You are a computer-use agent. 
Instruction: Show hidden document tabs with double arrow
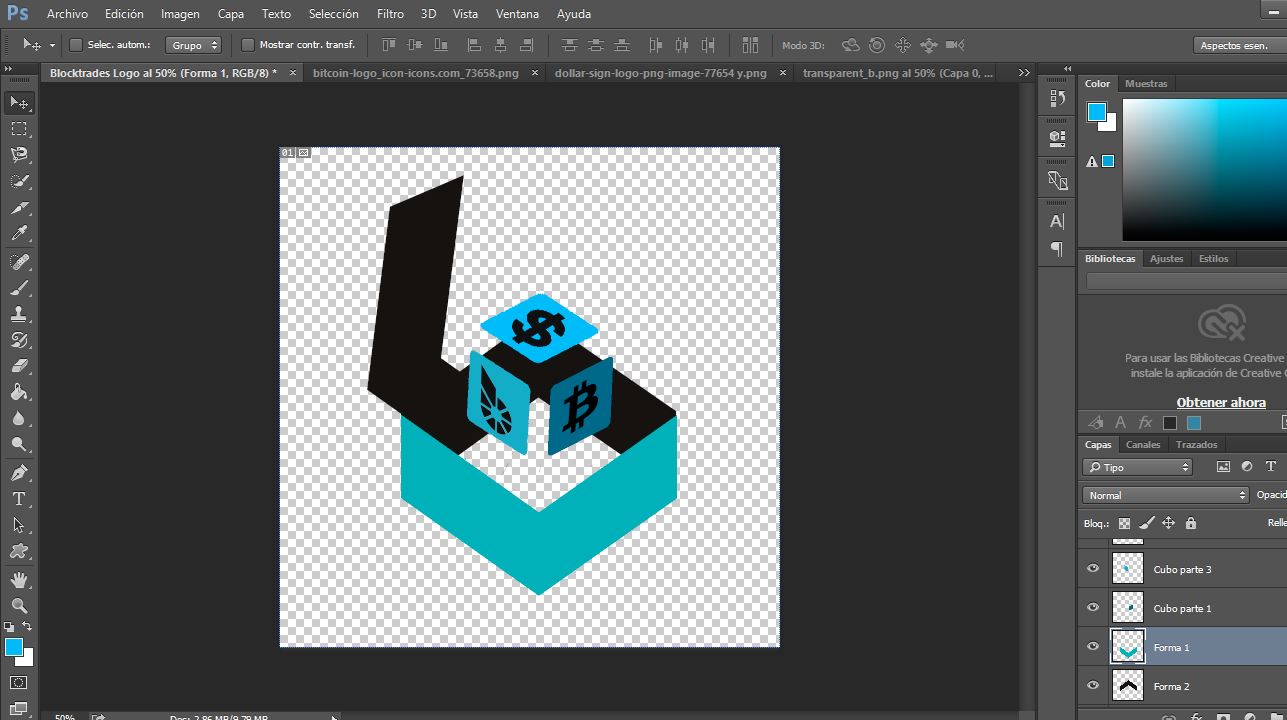point(1024,73)
